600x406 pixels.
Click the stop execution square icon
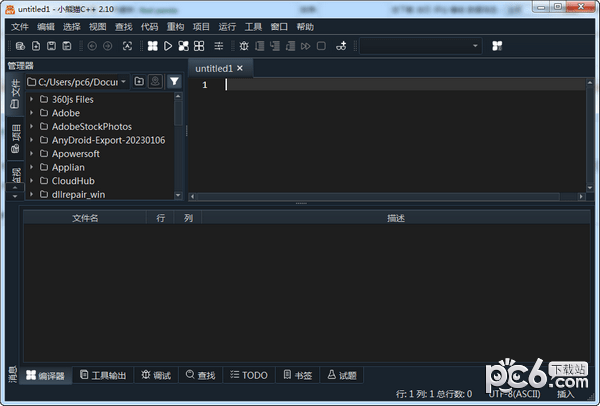[x=321, y=46]
